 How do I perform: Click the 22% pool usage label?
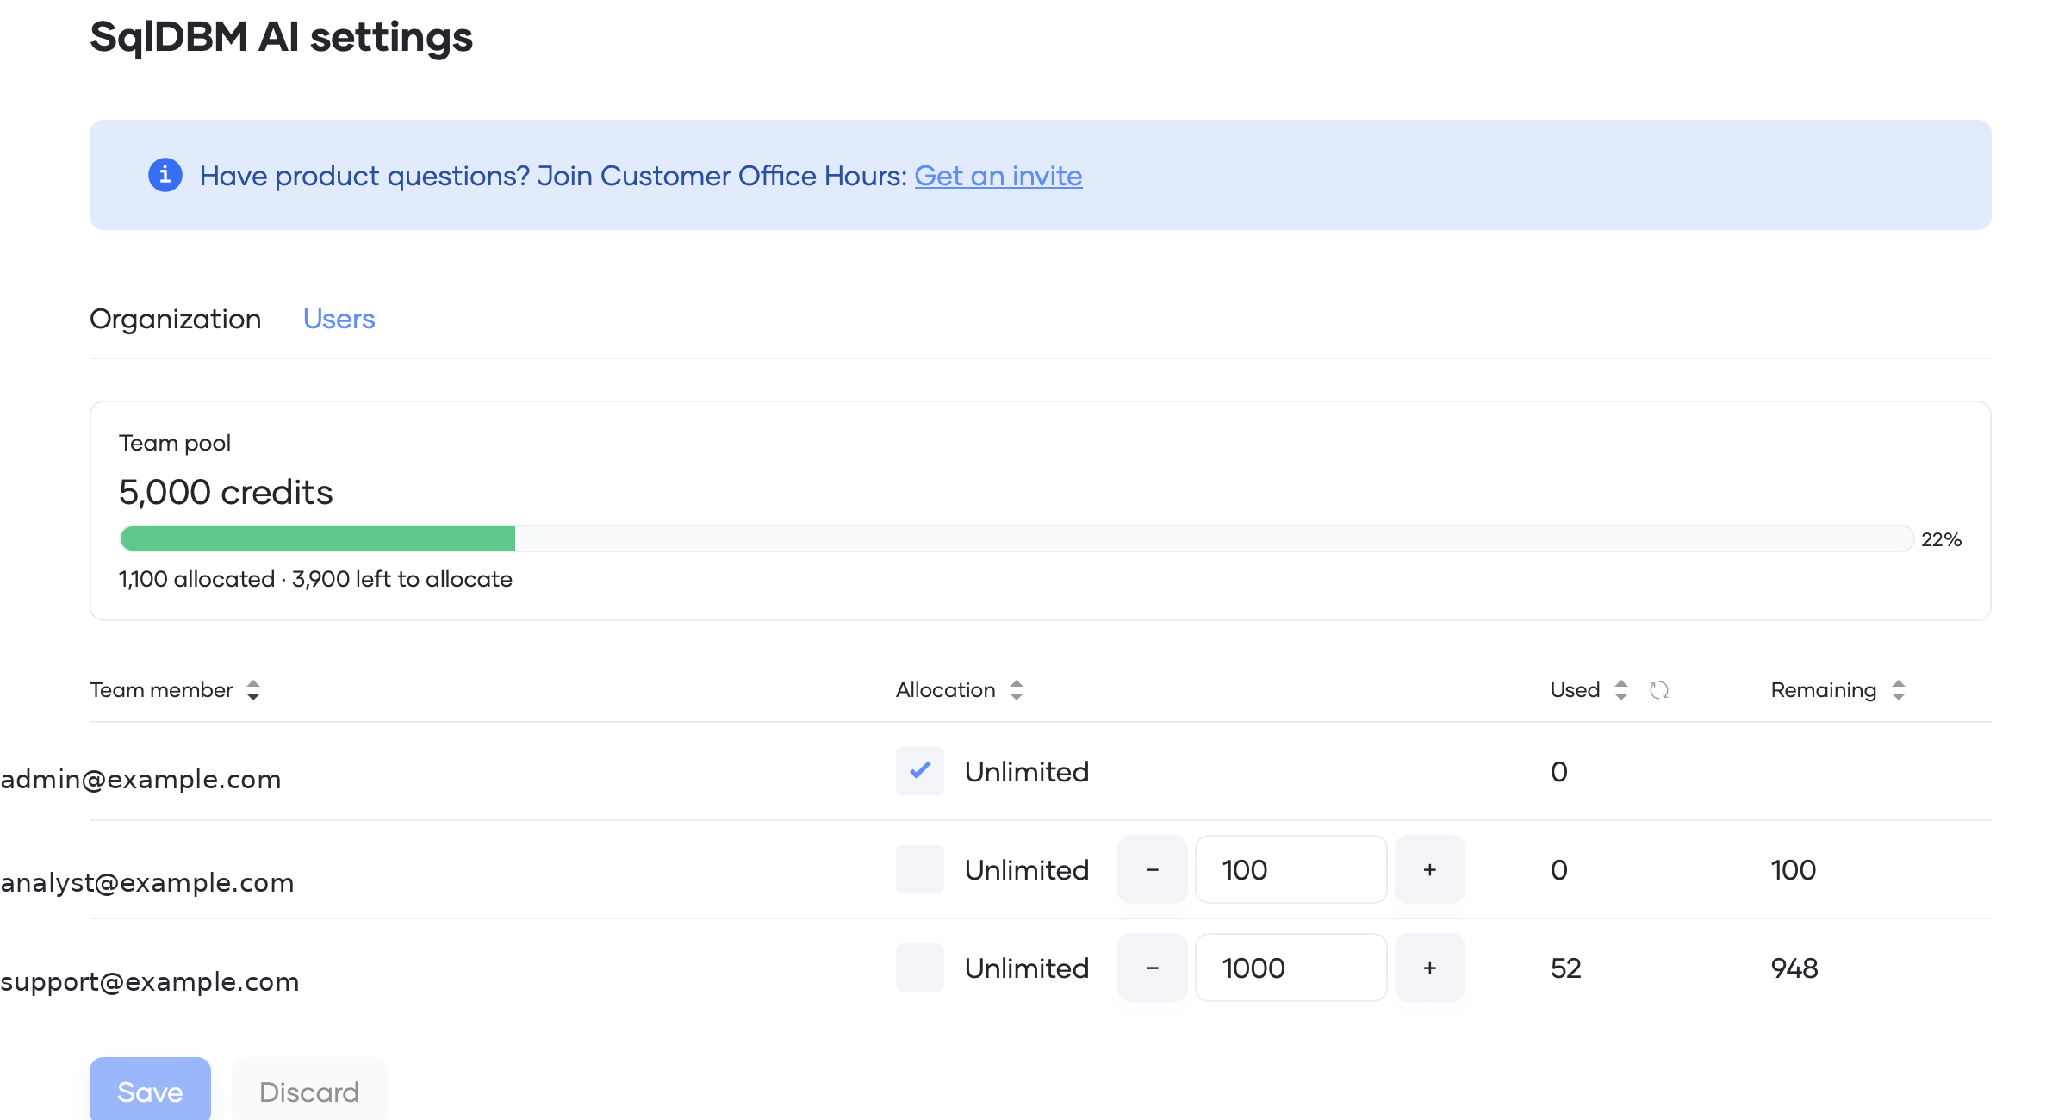[1941, 539]
